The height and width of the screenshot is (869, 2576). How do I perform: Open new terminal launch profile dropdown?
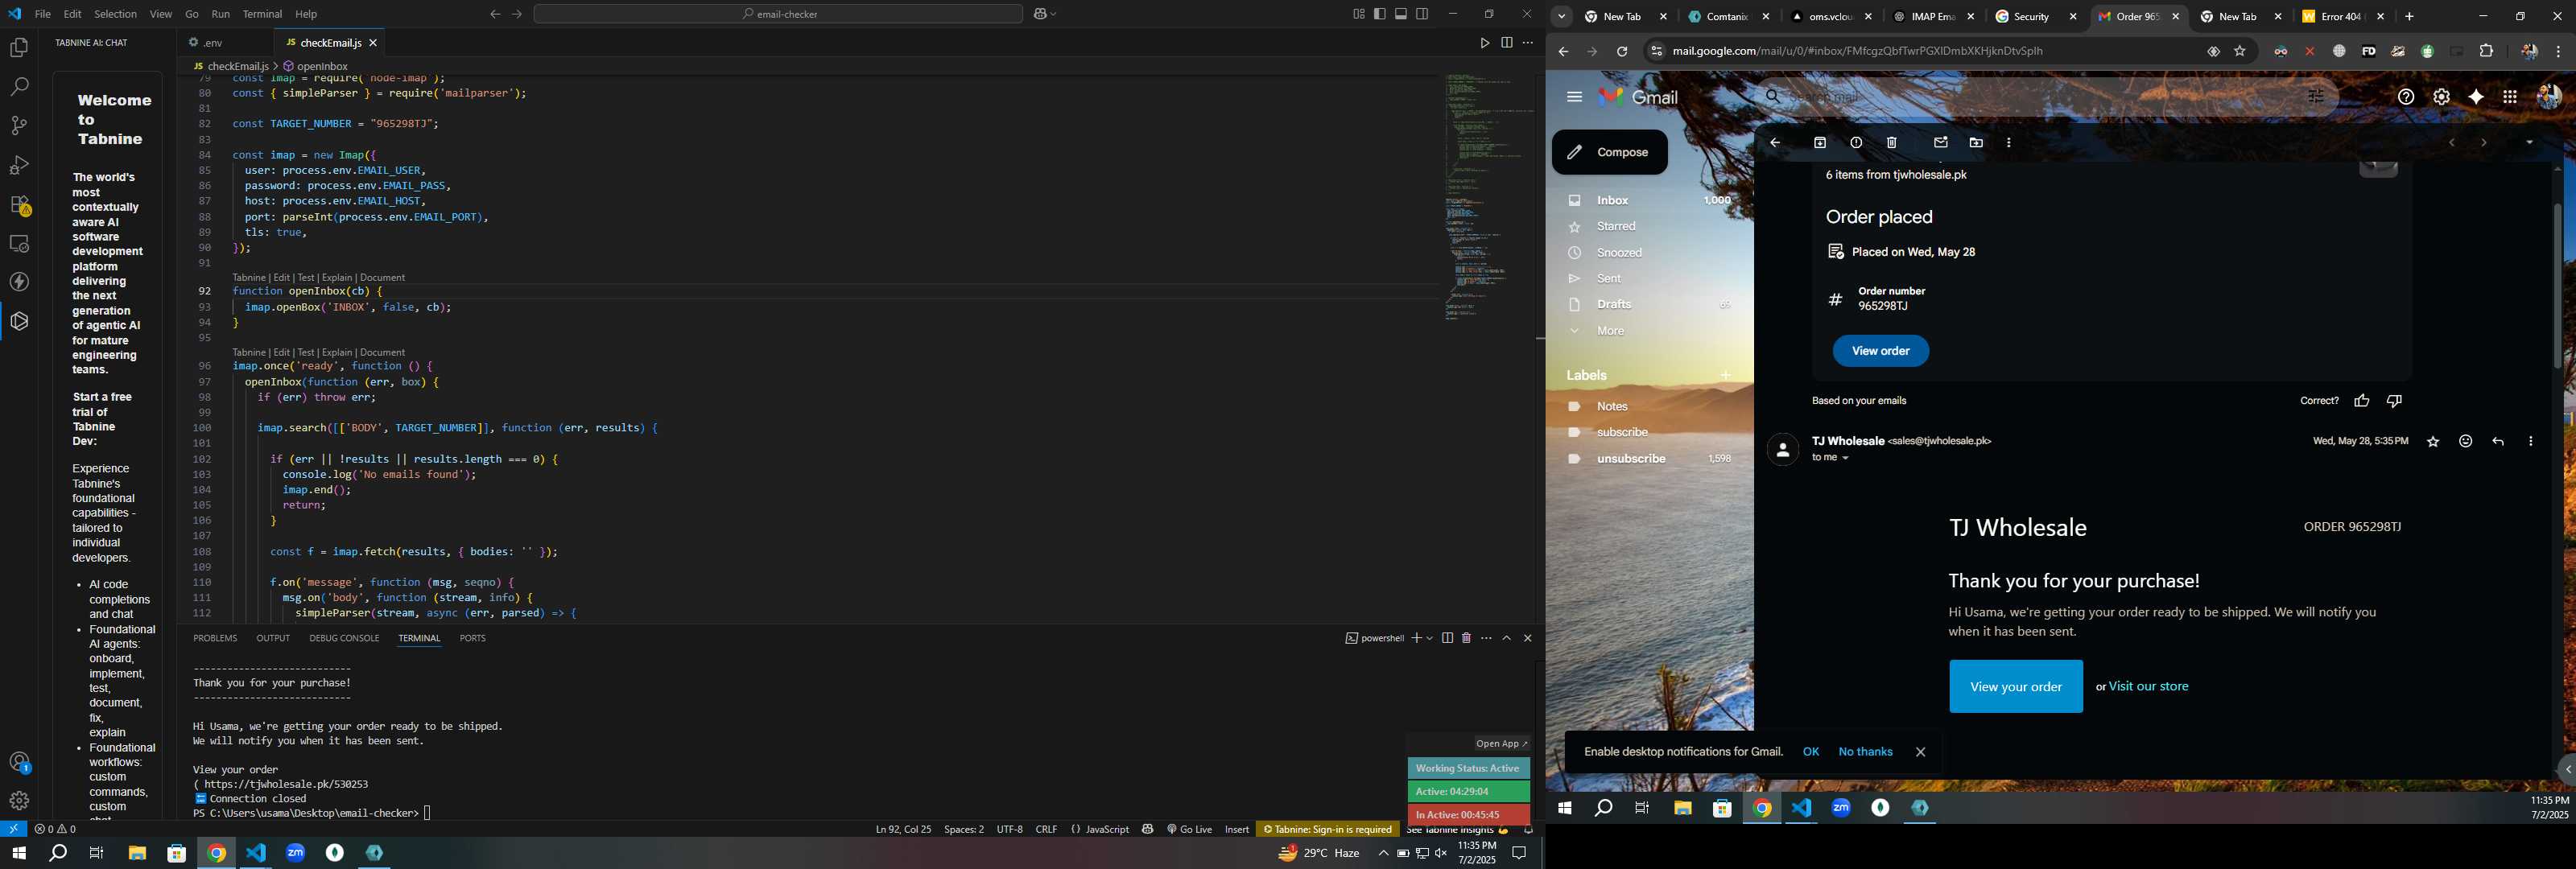(1430, 638)
